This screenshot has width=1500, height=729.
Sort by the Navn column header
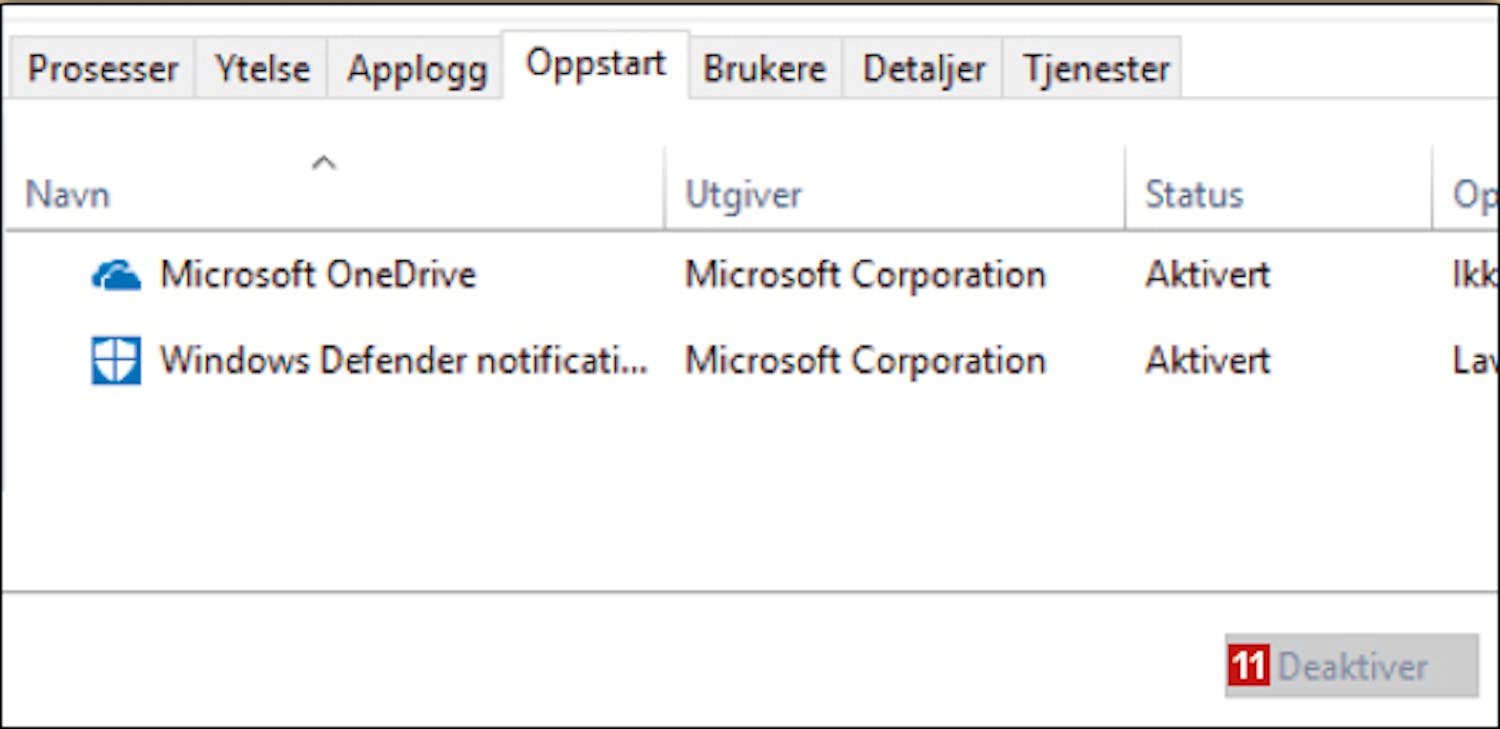68,195
